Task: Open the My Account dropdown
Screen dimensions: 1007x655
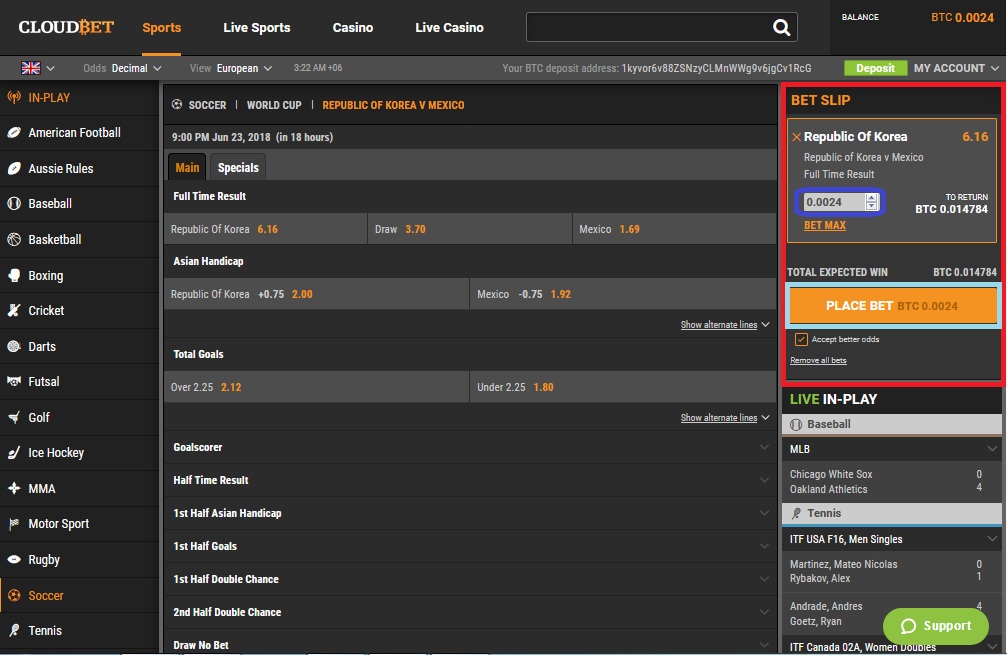Action: click(x=956, y=68)
